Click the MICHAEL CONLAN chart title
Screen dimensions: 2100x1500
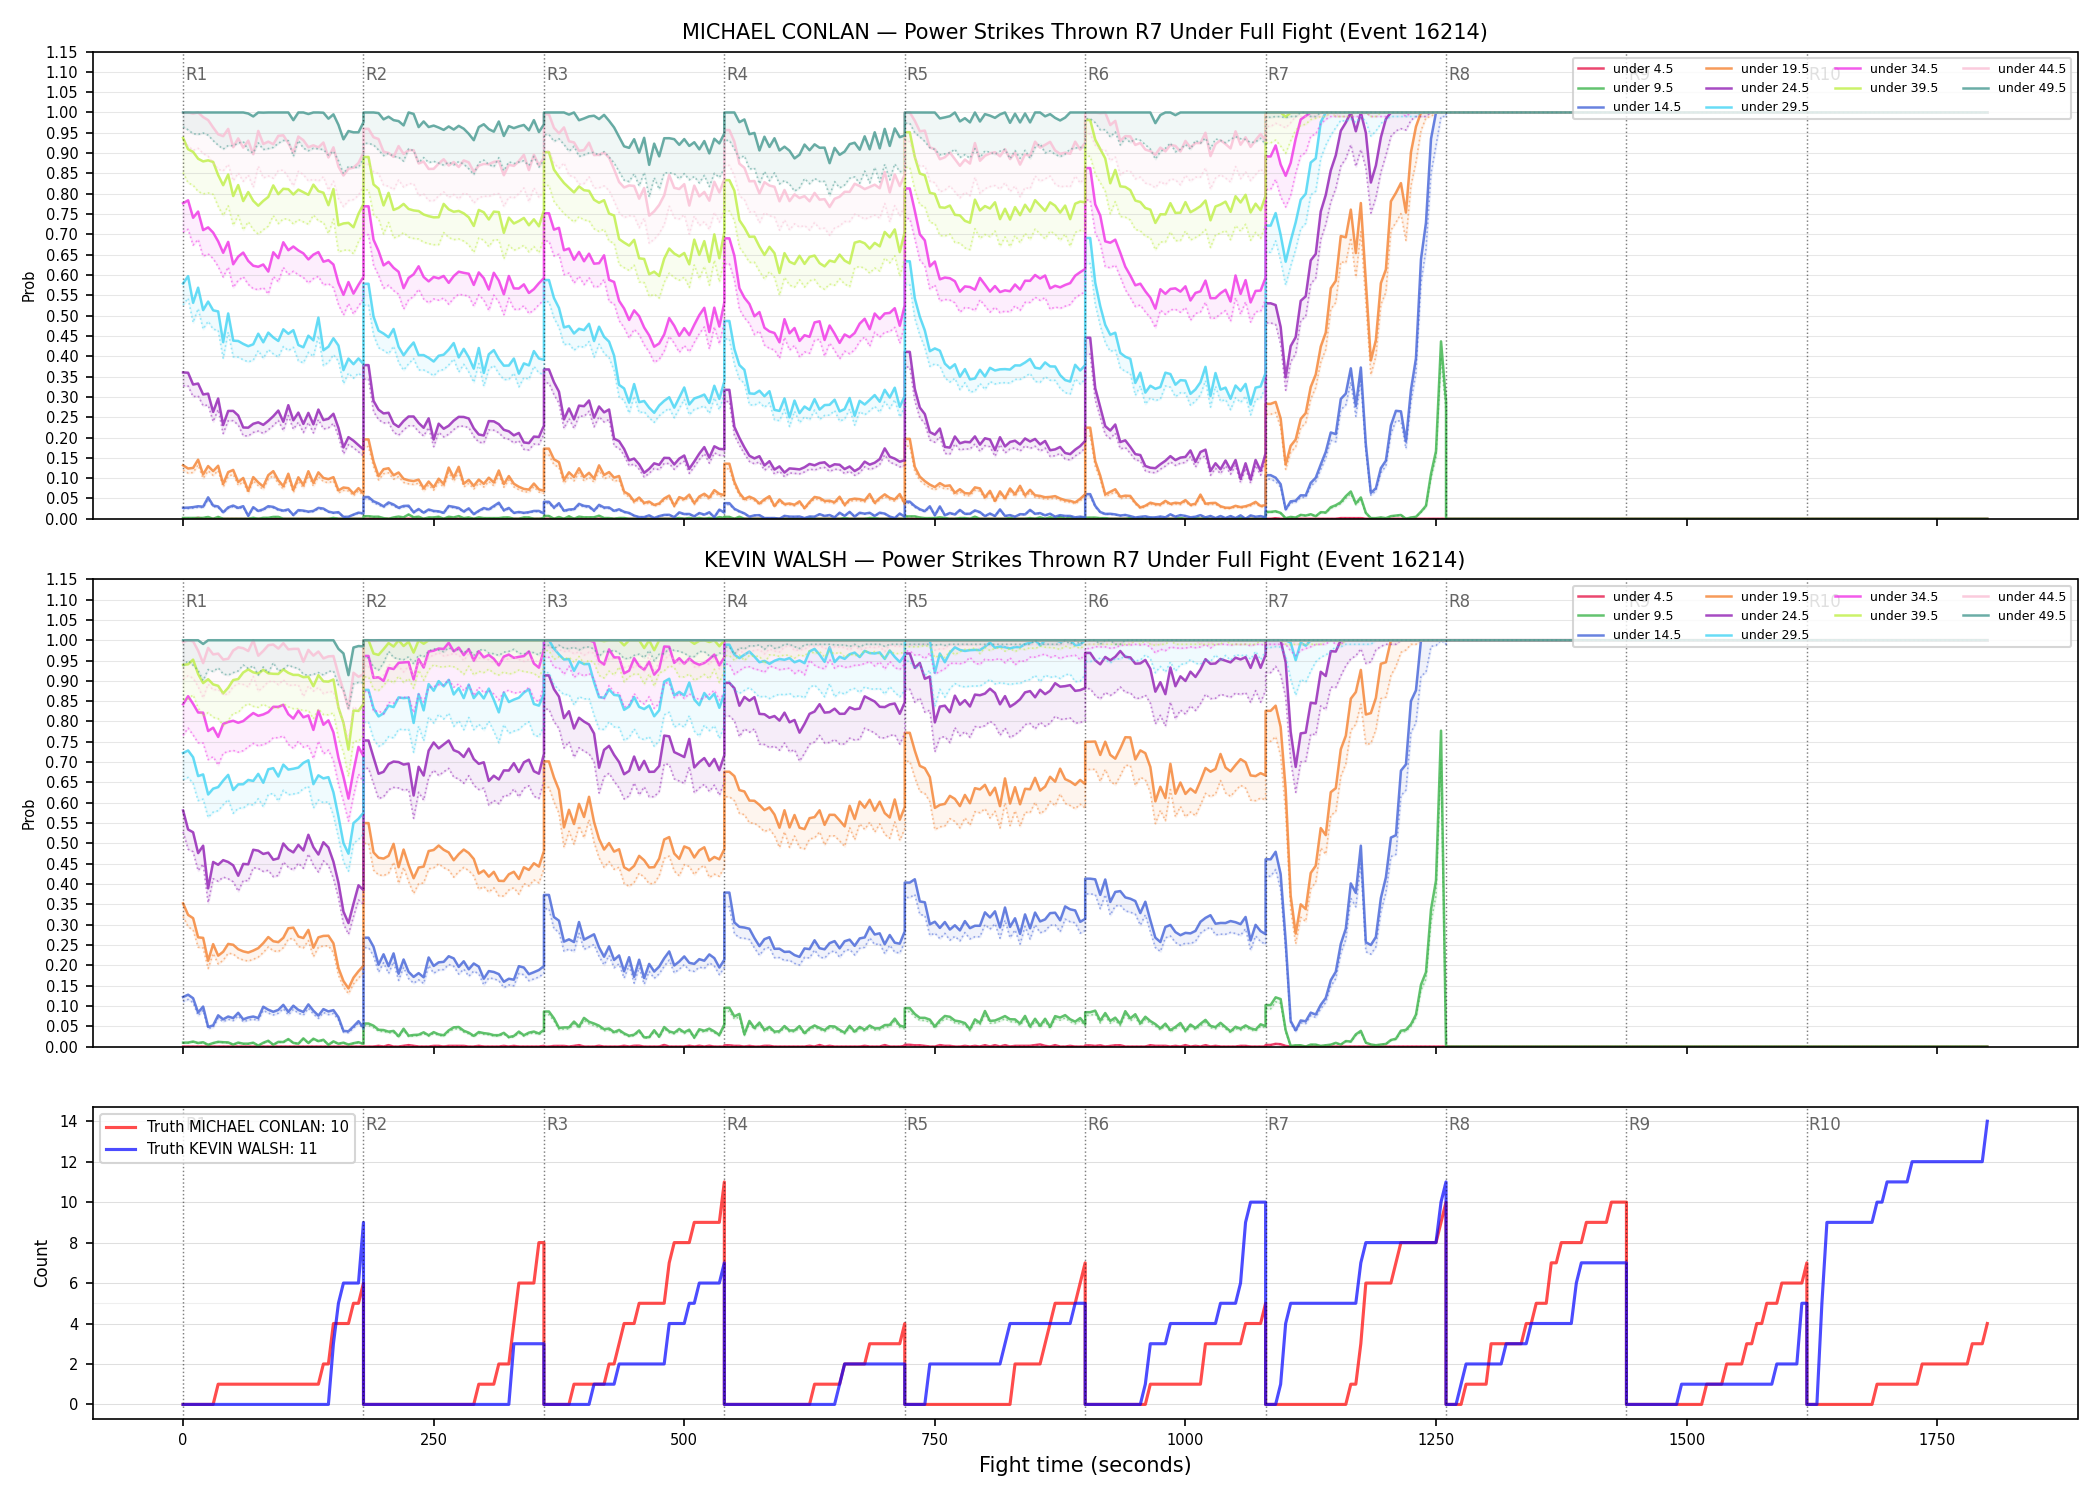pyautogui.click(x=1084, y=32)
